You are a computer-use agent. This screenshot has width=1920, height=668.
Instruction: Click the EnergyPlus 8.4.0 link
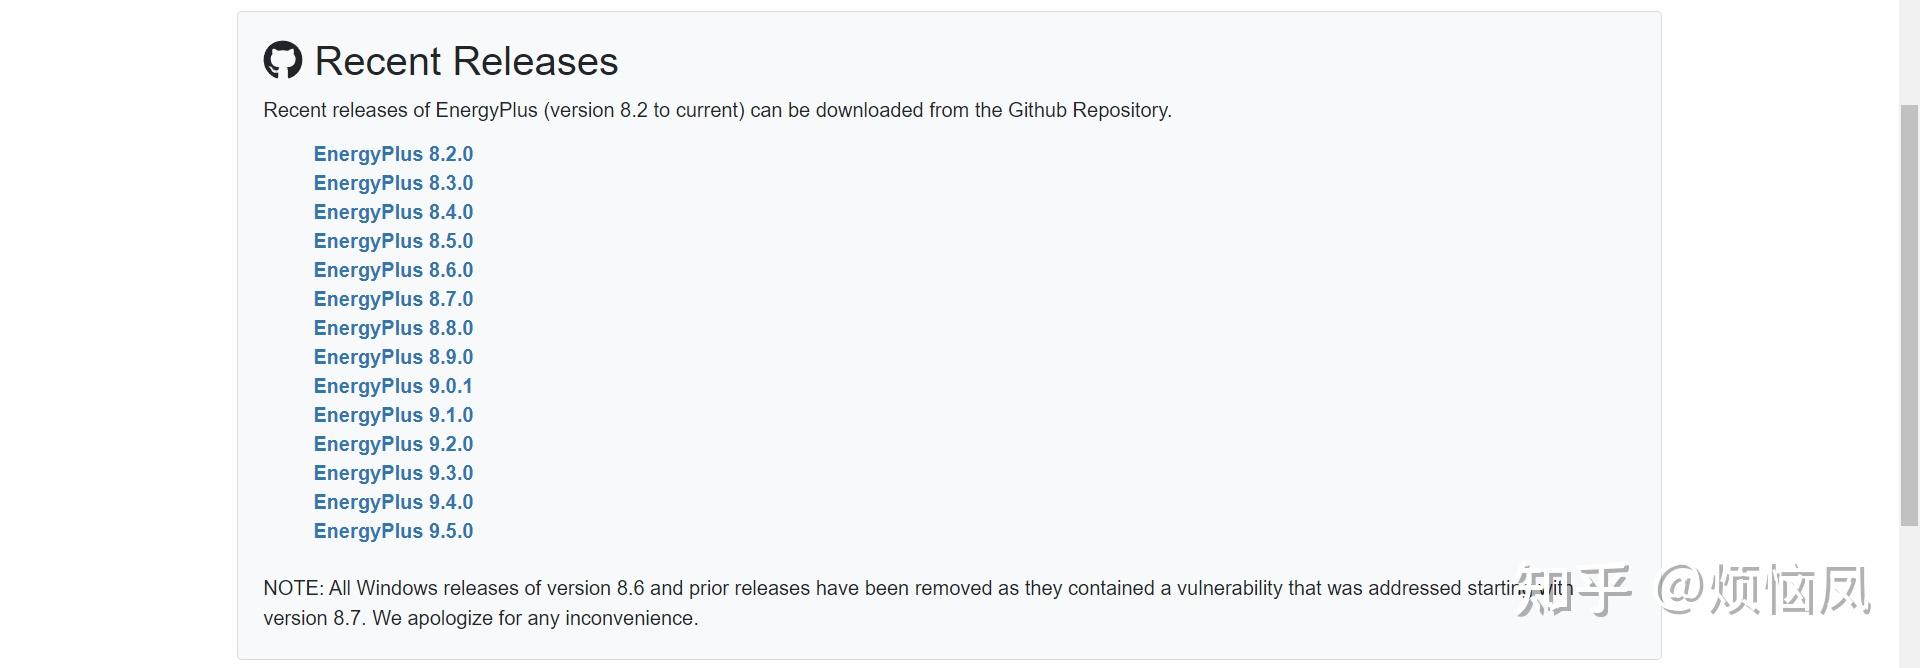coord(393,212)
